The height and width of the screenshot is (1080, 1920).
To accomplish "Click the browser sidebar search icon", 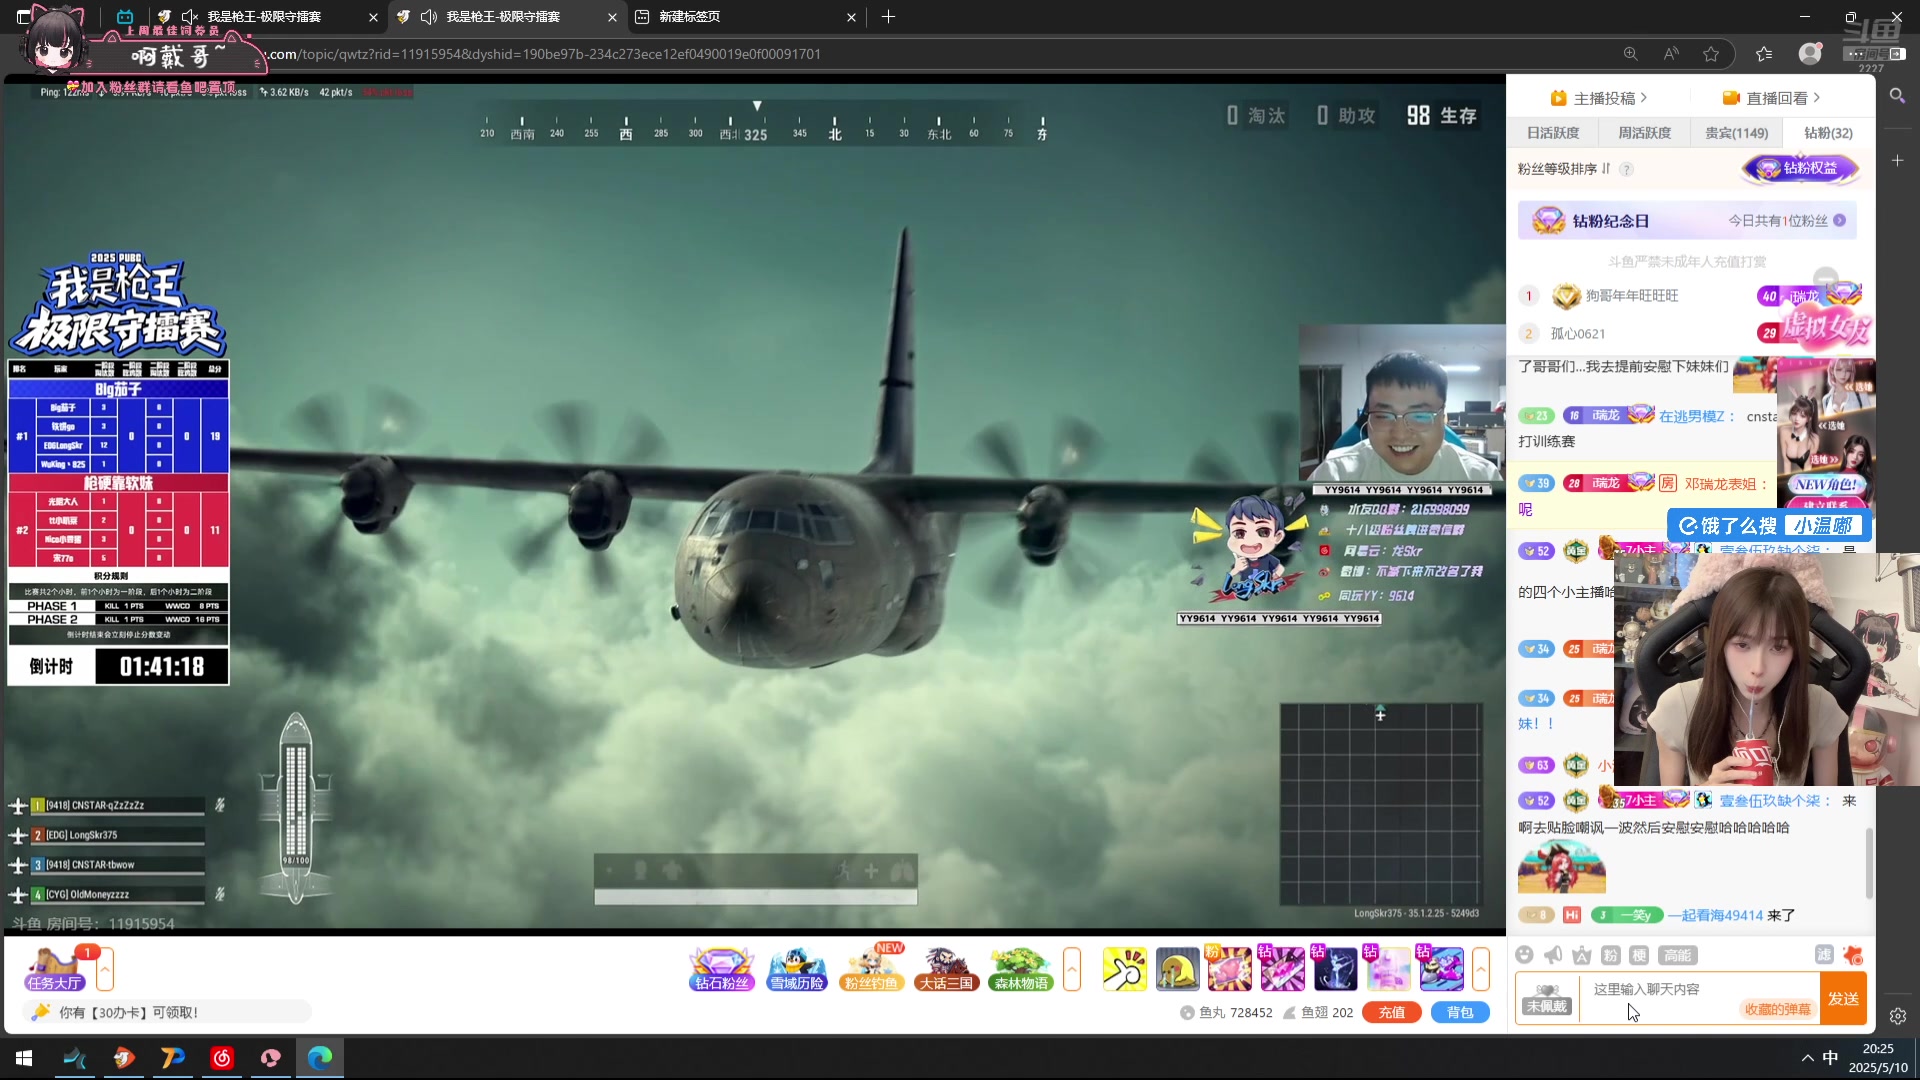I will point(1897,96).
